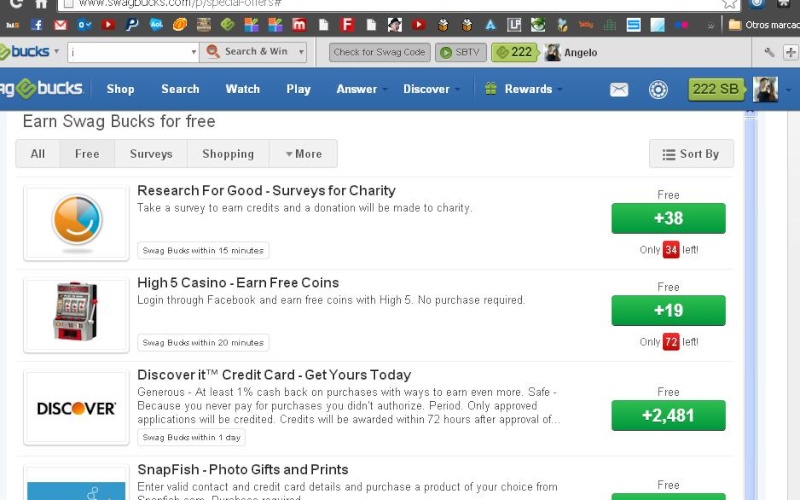This screenshot has height=500, width=800.
Task: Click the toolbar plus icon
Action: tap(790, 52)
